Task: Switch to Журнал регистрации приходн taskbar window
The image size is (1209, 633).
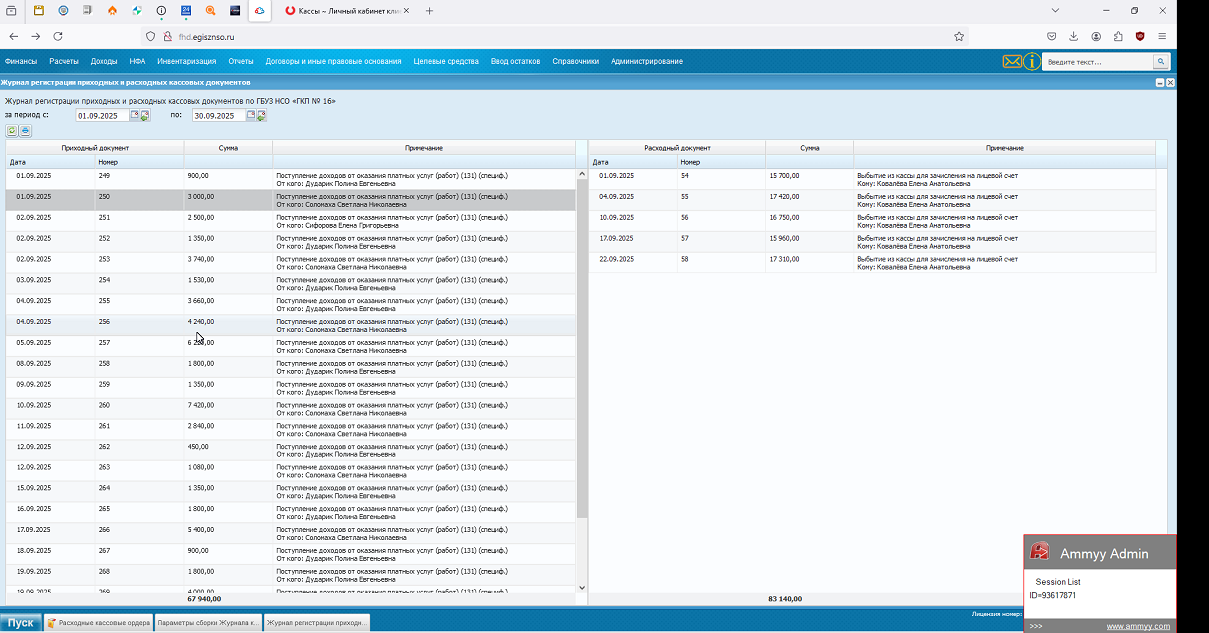Action: coord(317,622)
